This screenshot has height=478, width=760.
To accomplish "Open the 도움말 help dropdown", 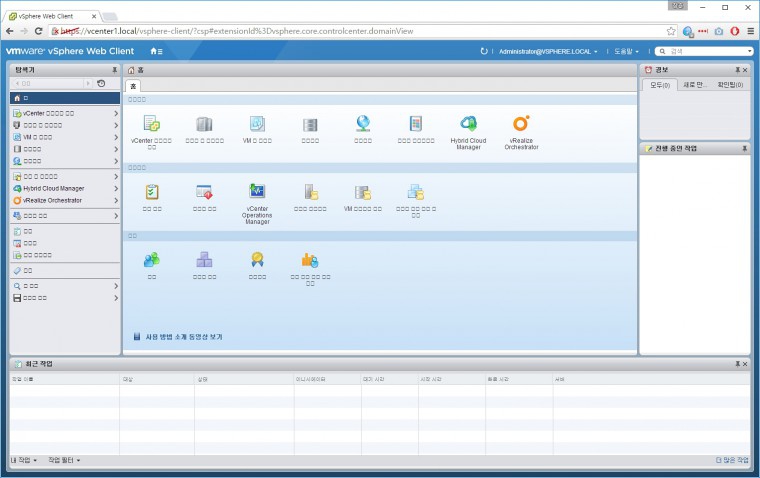I will coord(626,51).
